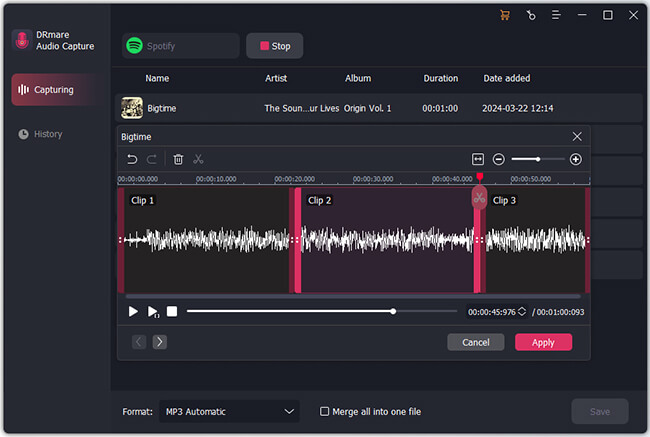Go to previous track arrow
This screenshot has height=437, width=650.
pos(139,342)
